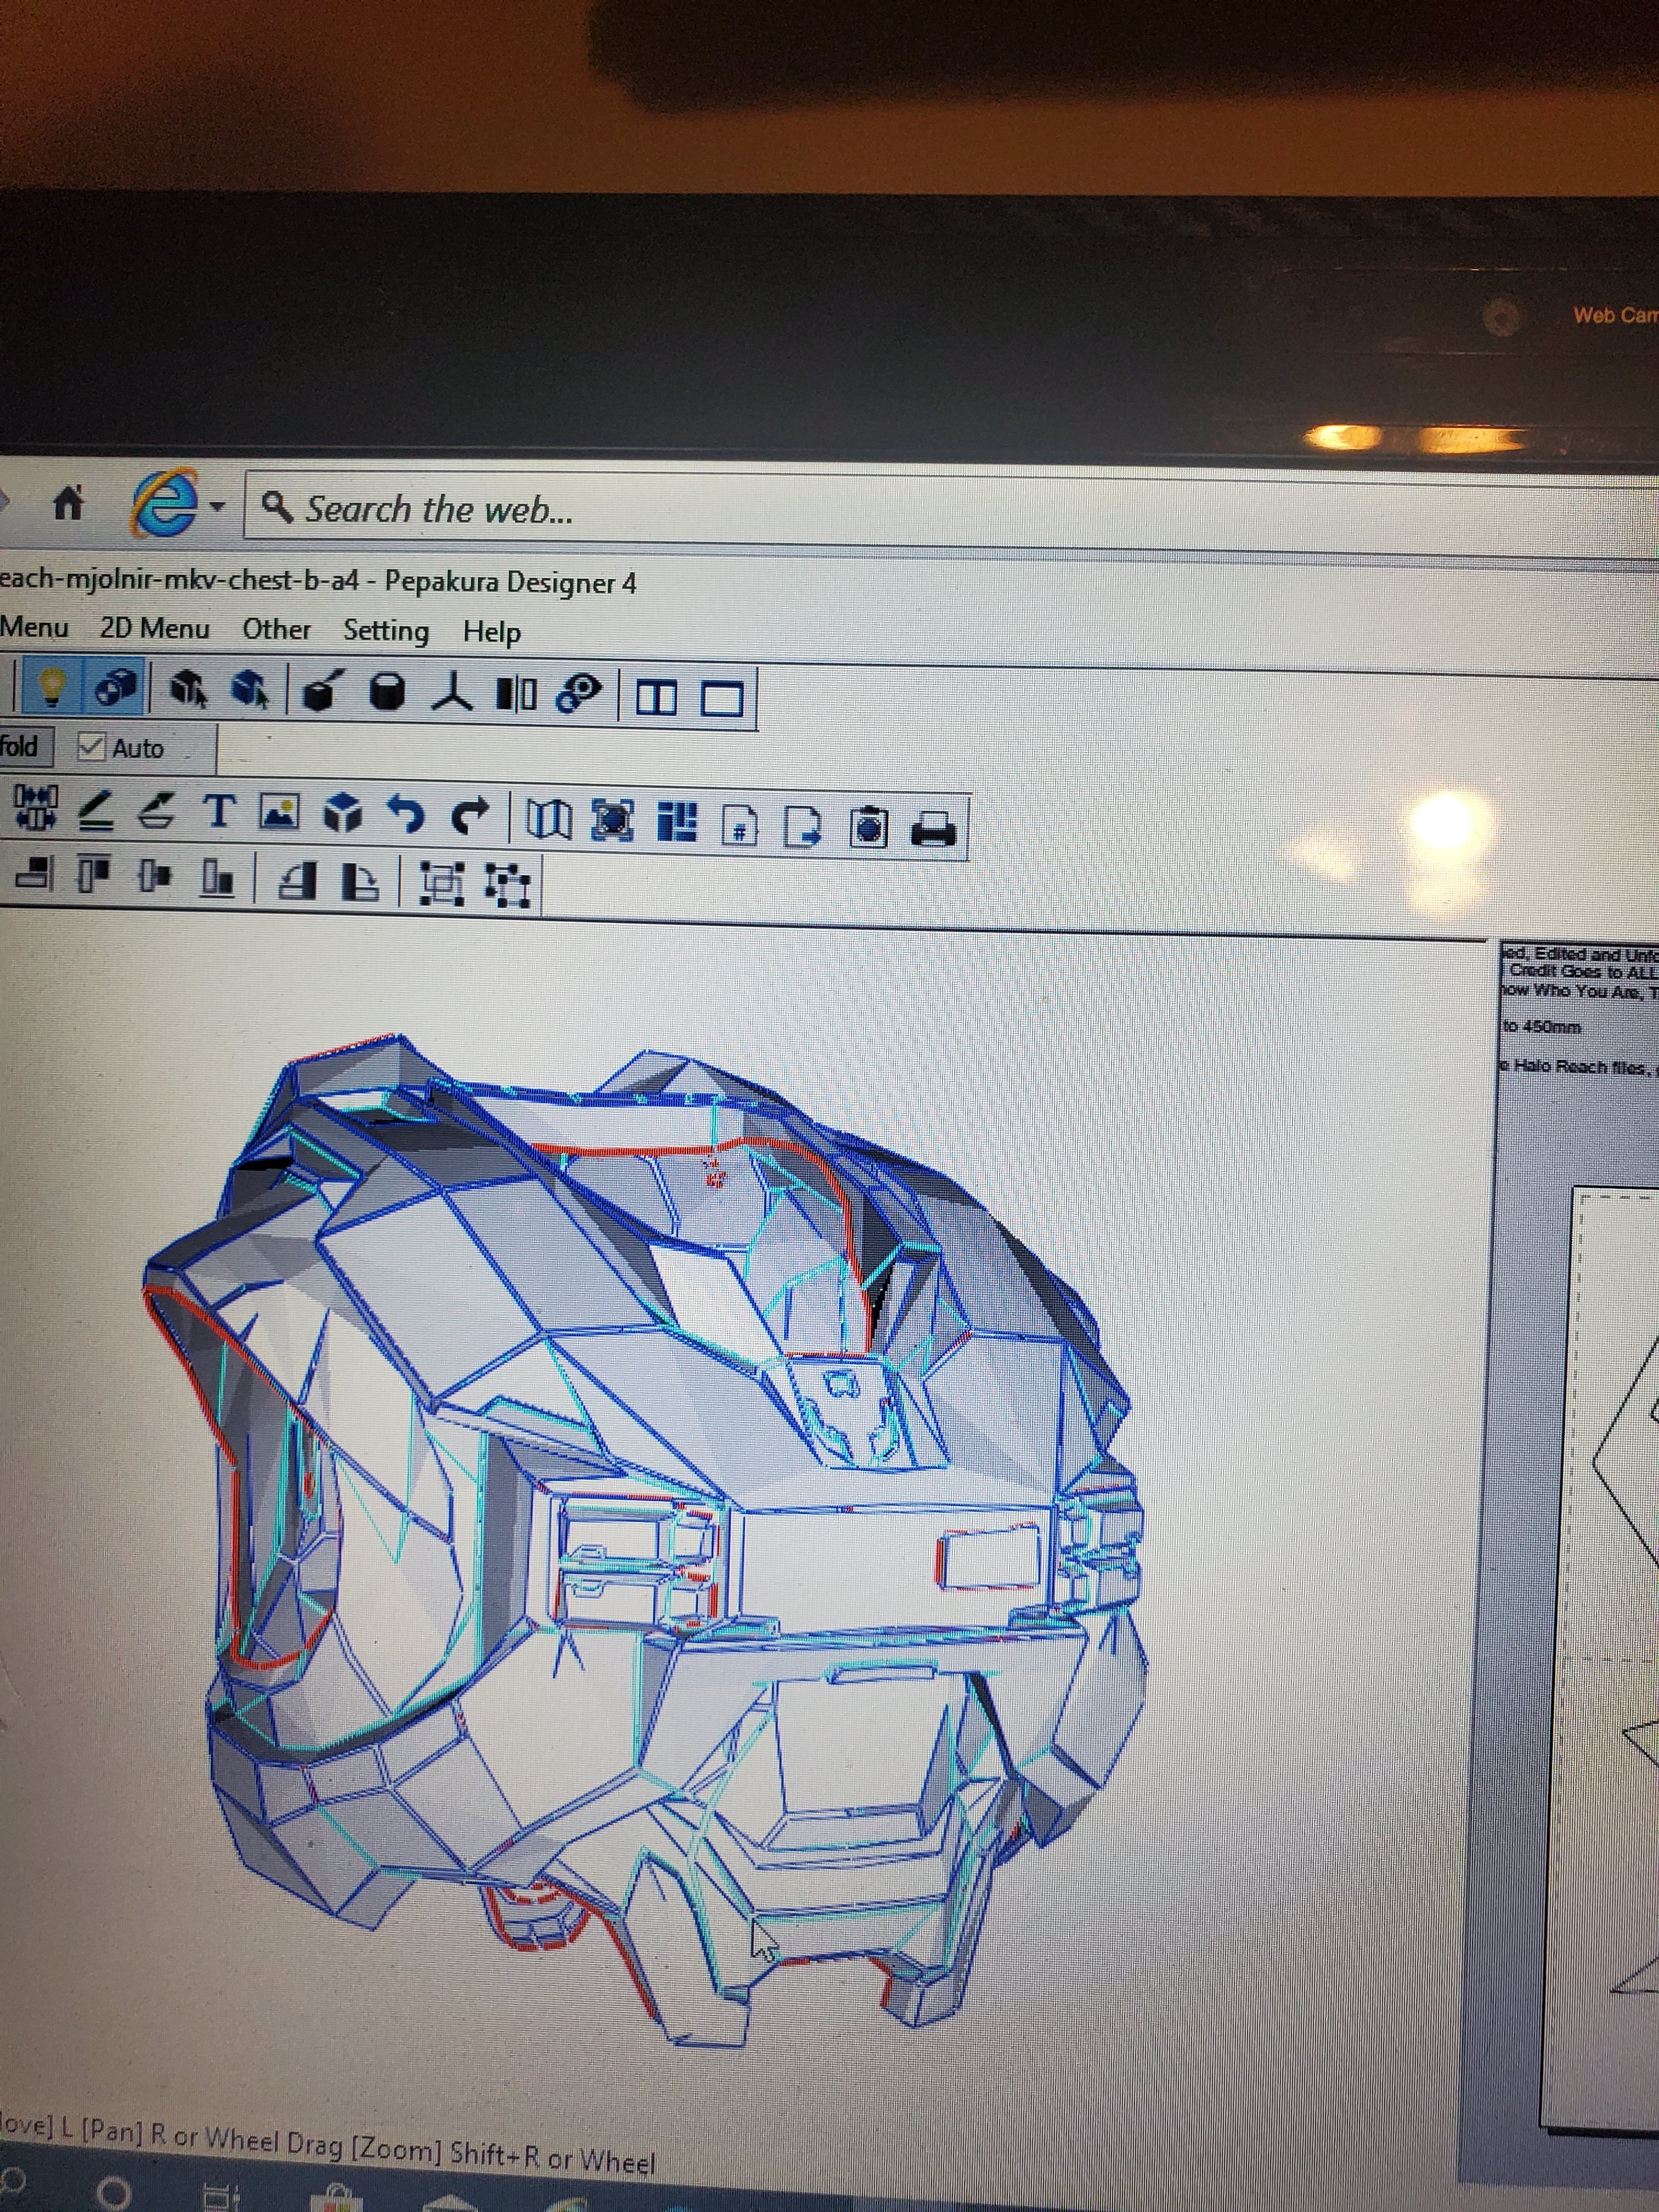Viewport: 1659px width, 2212px height.
Task: Click the Search the web input field
Action: click(951, 512)
